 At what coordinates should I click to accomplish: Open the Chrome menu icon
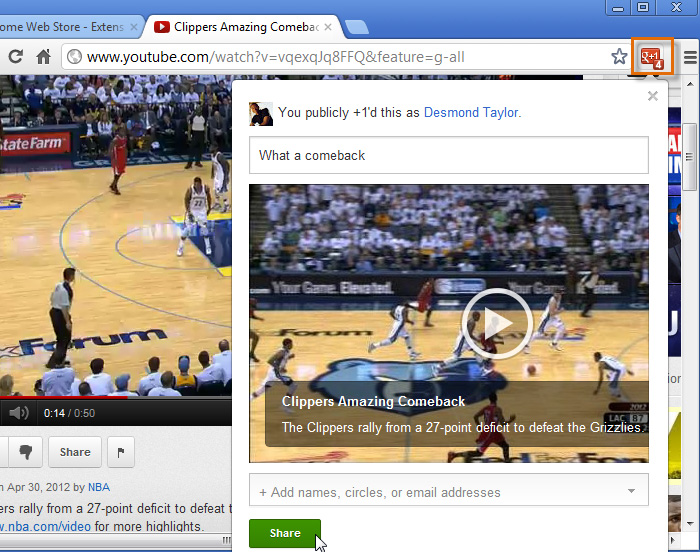(690, 57)
